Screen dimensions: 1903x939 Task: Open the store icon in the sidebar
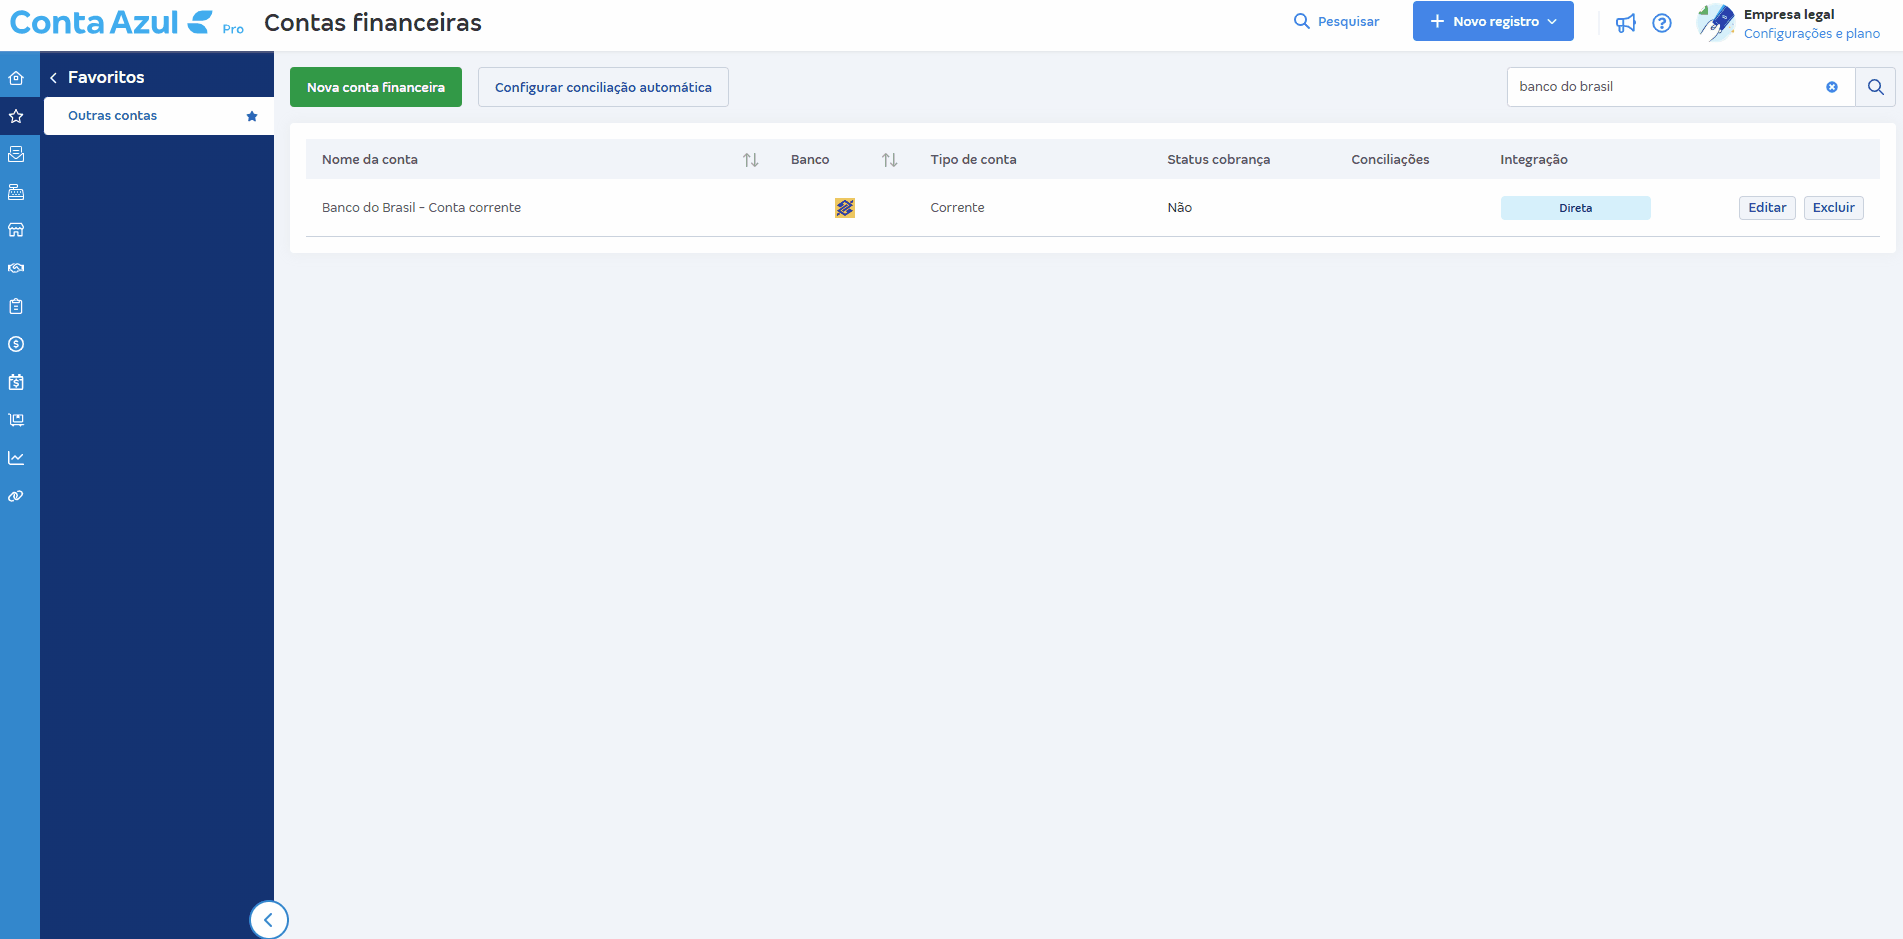17,230
